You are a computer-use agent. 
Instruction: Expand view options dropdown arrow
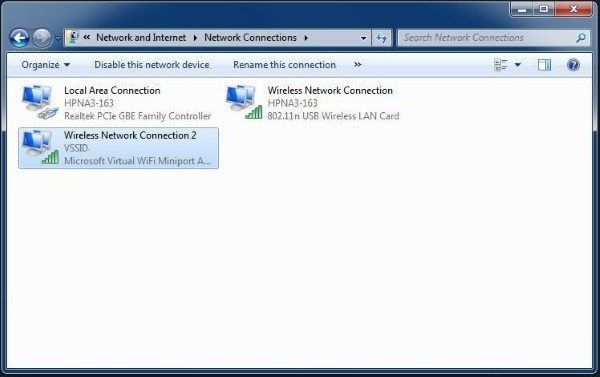click(517, 65)
